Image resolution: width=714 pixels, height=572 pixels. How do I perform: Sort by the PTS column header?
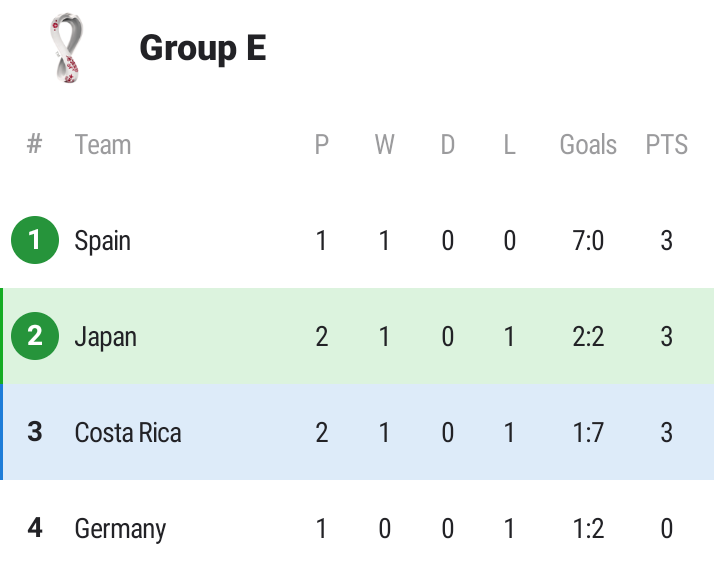[667, 145]
